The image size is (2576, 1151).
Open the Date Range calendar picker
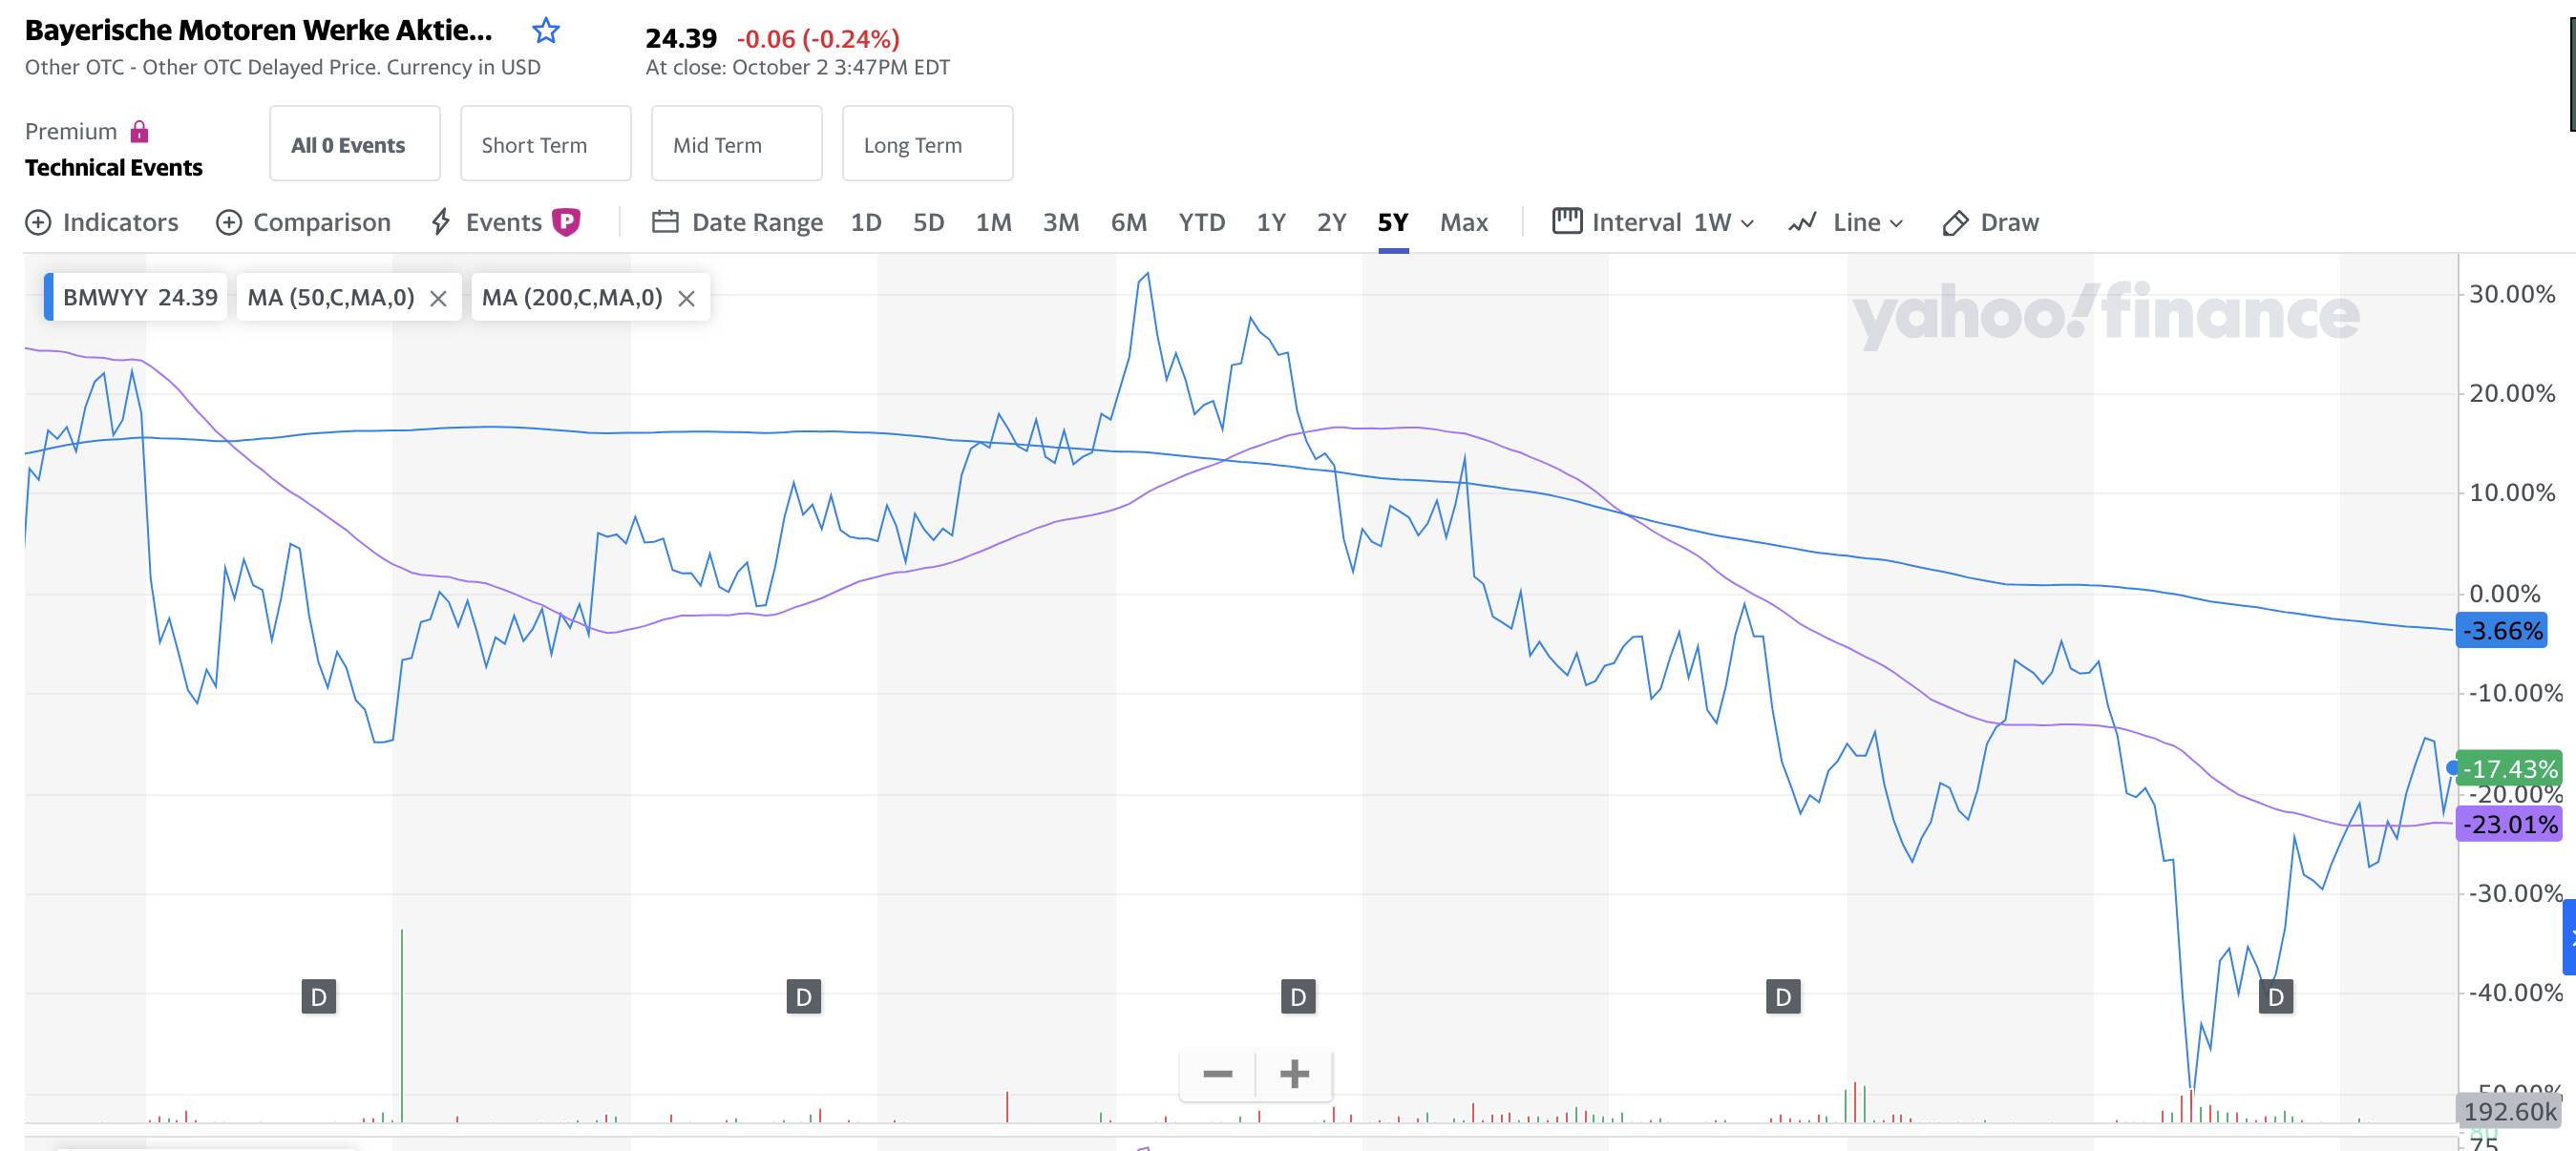coord(665,221)
